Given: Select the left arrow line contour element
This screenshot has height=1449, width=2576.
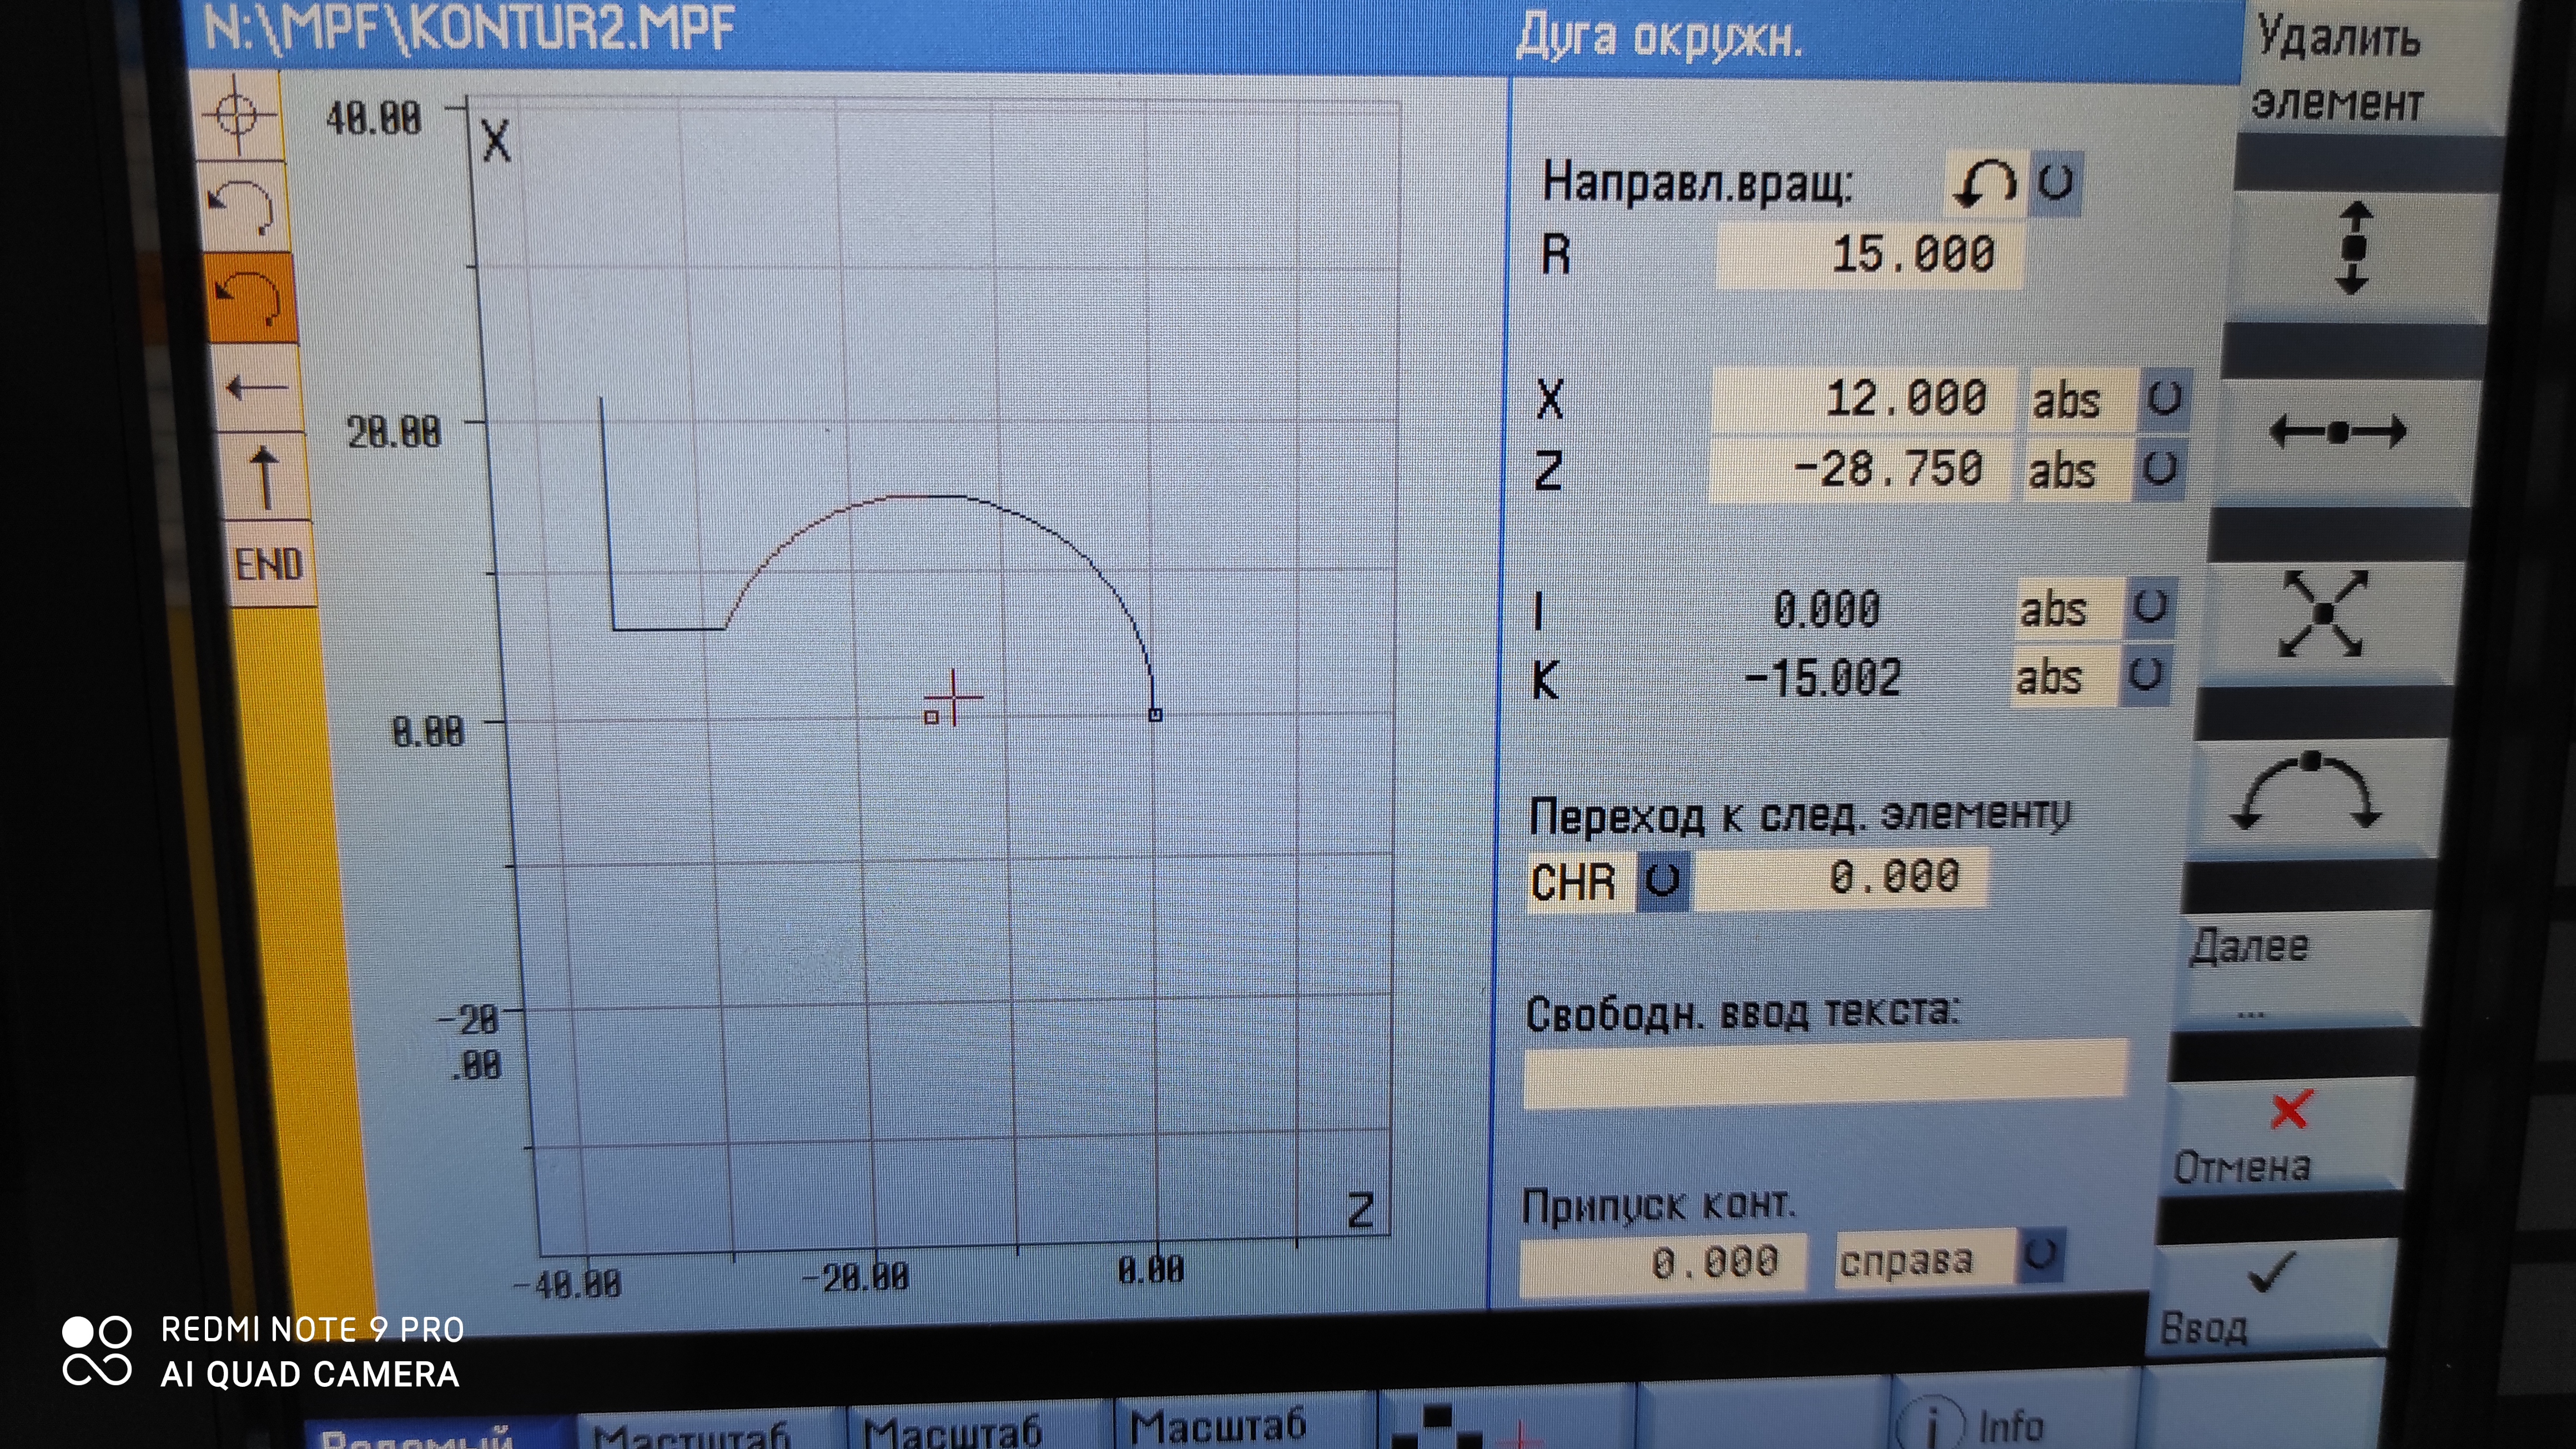Looking at the screenshot, I should 256,388.
